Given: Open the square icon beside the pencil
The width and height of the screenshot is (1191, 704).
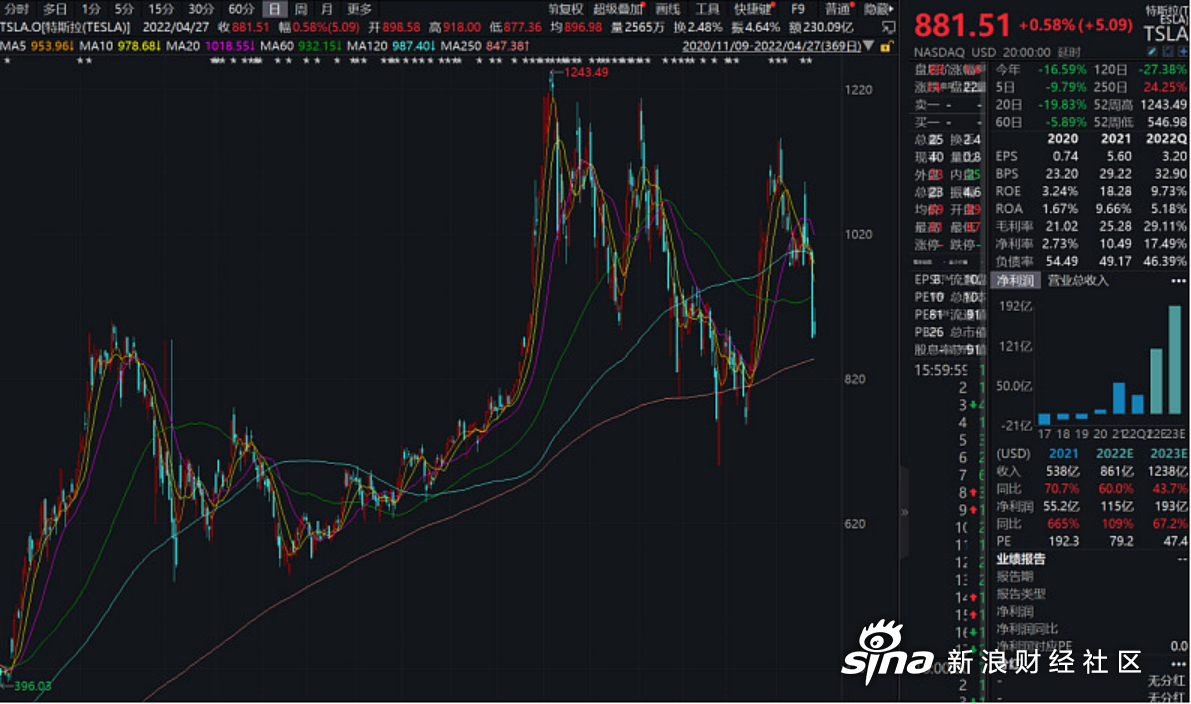Looking at the screenshot, I should tap(1167, 52).
